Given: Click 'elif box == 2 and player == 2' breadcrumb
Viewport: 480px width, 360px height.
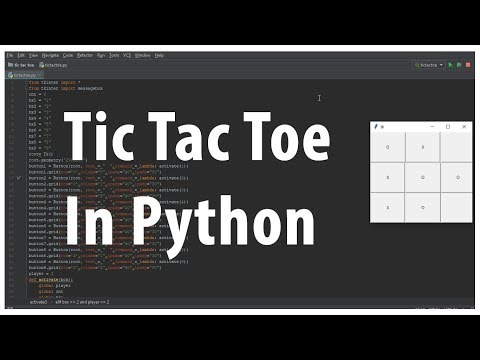Looking at the screenshot, I should (x=82, y=302).
